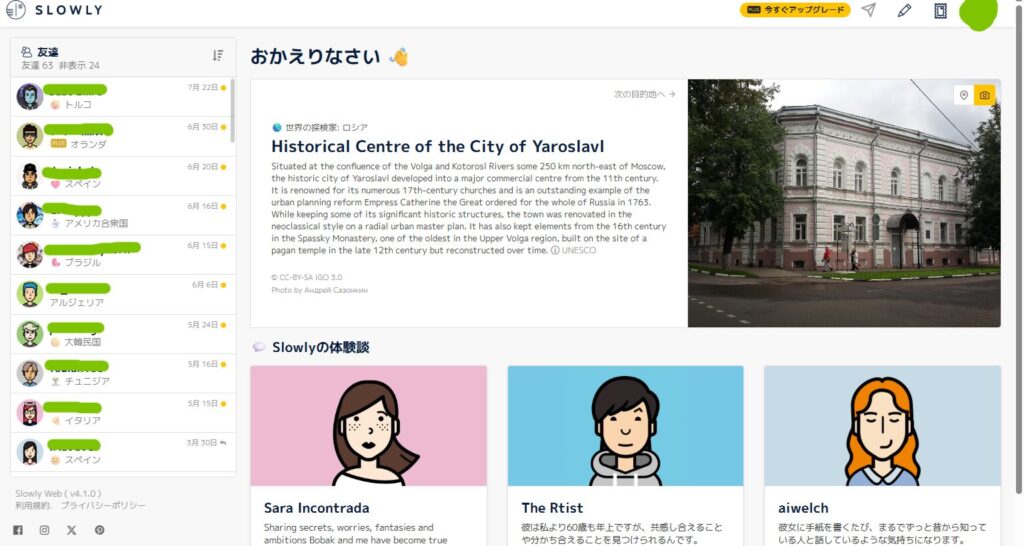
Task: Open Slowly's X profile icon
Action: click(x=72, y=530)
